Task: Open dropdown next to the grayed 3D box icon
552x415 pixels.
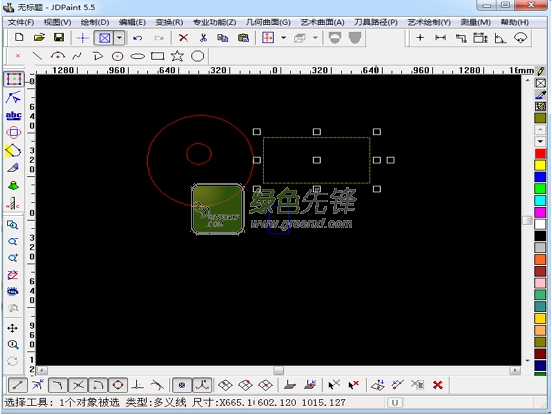Action: point(315,38)
